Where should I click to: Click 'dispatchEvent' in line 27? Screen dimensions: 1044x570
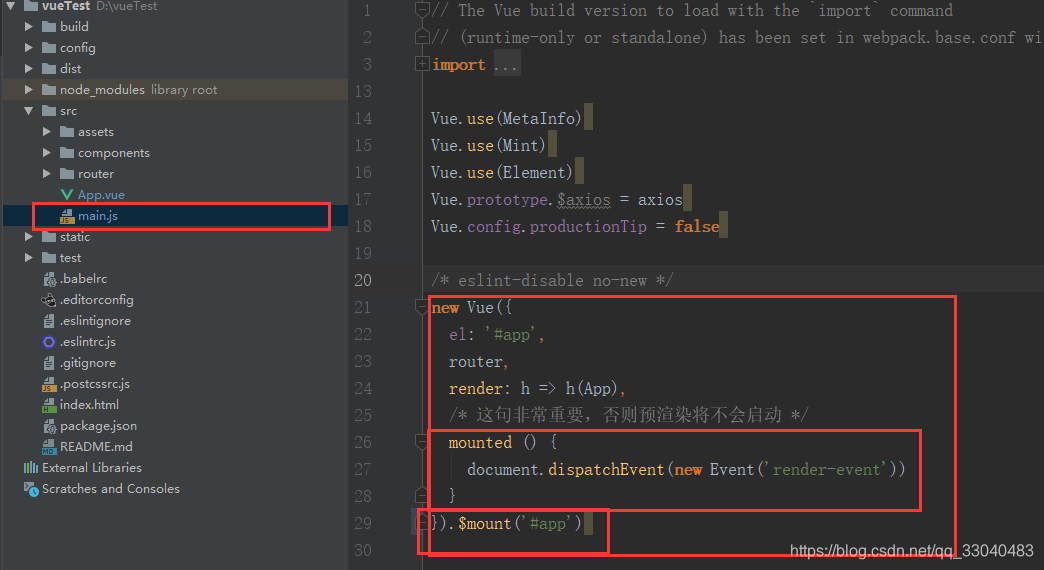tap(606, 469)
